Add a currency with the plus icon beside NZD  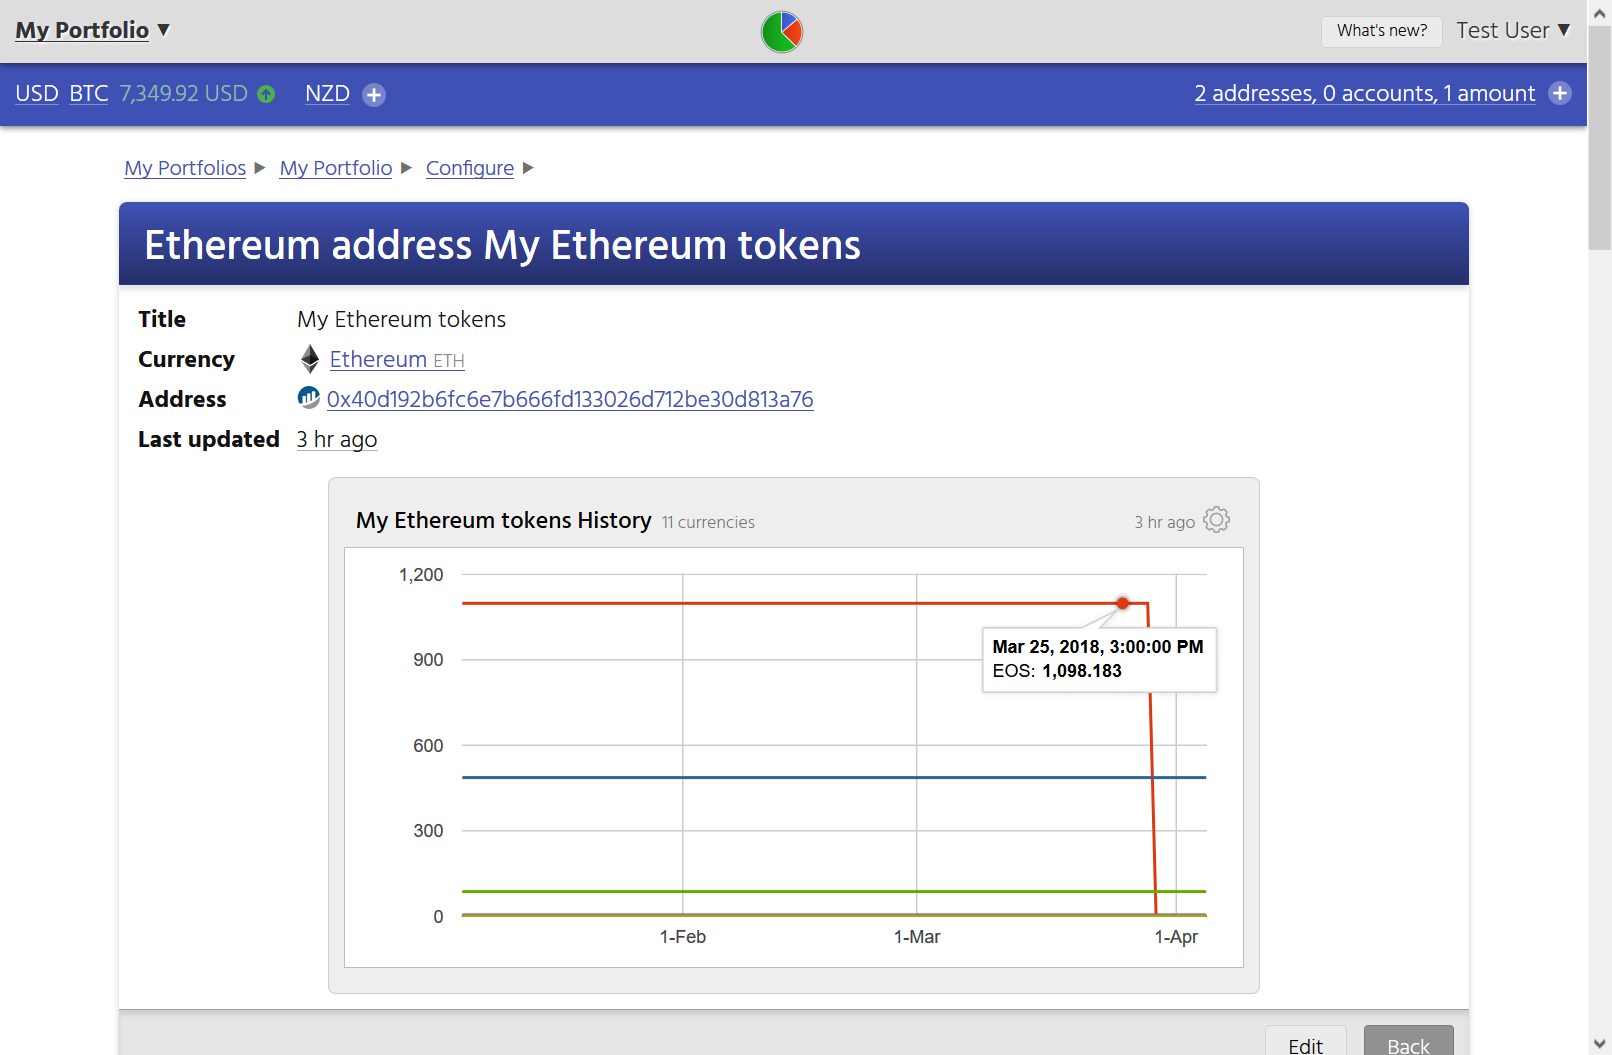point(374,95)
